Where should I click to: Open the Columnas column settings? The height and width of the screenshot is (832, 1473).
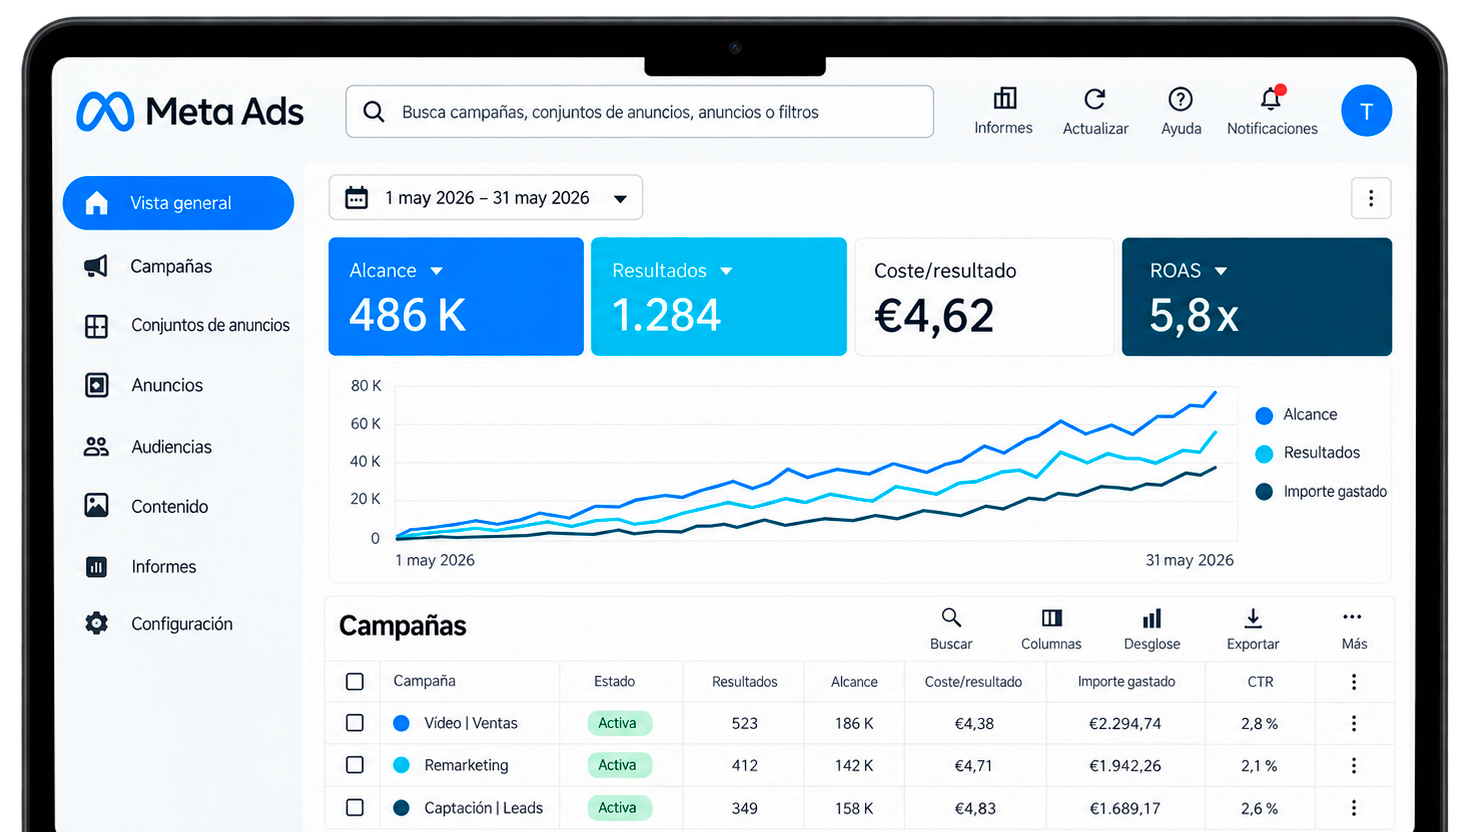pyautogui.click(x=1051, y=629)
